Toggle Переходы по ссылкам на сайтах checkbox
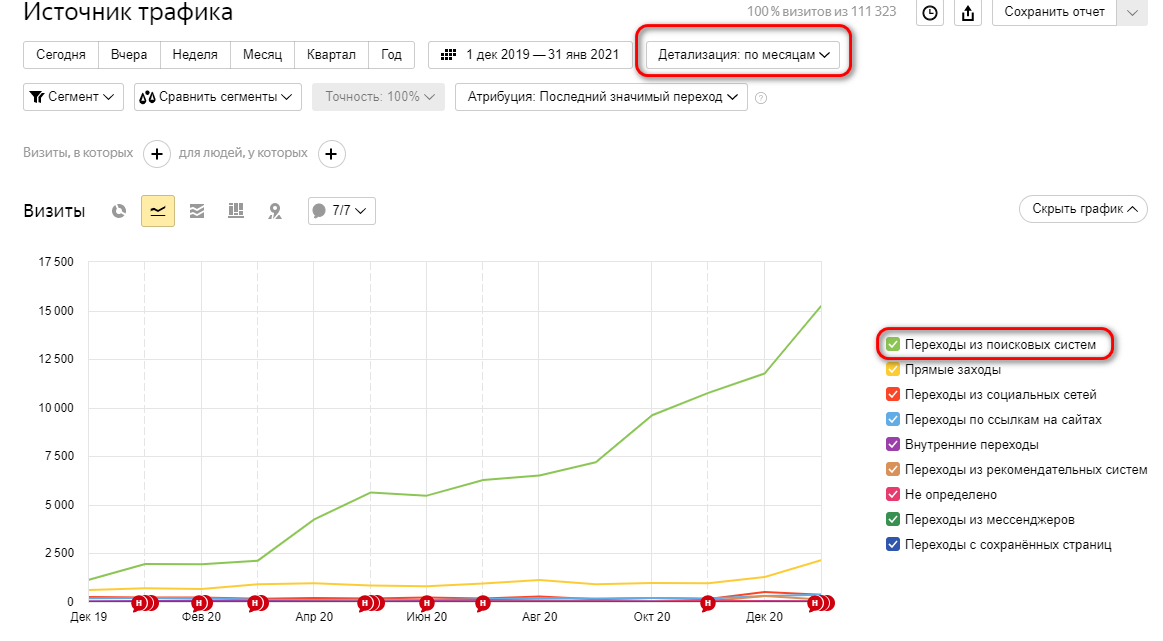 [893, 419]
